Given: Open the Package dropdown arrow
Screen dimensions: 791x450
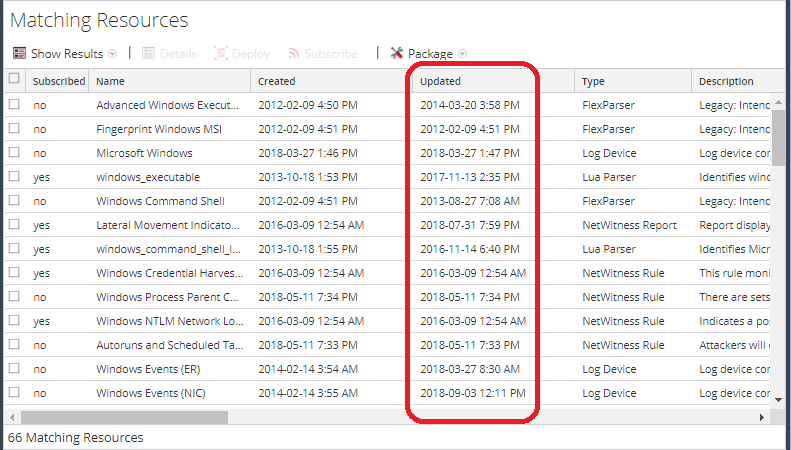Looking at the screenshot, I should click(463, 54).
